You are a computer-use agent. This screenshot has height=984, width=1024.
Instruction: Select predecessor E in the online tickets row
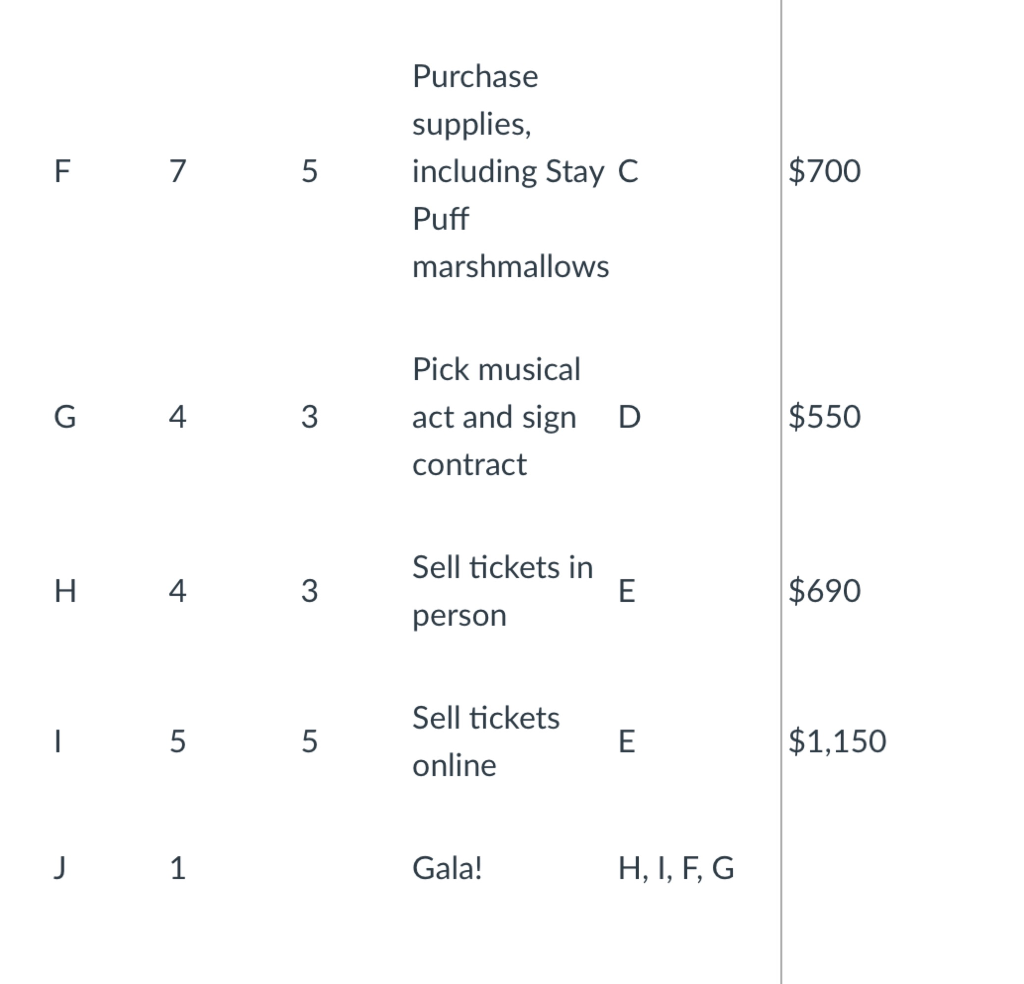pyautogui.click(x=627, y=742)
